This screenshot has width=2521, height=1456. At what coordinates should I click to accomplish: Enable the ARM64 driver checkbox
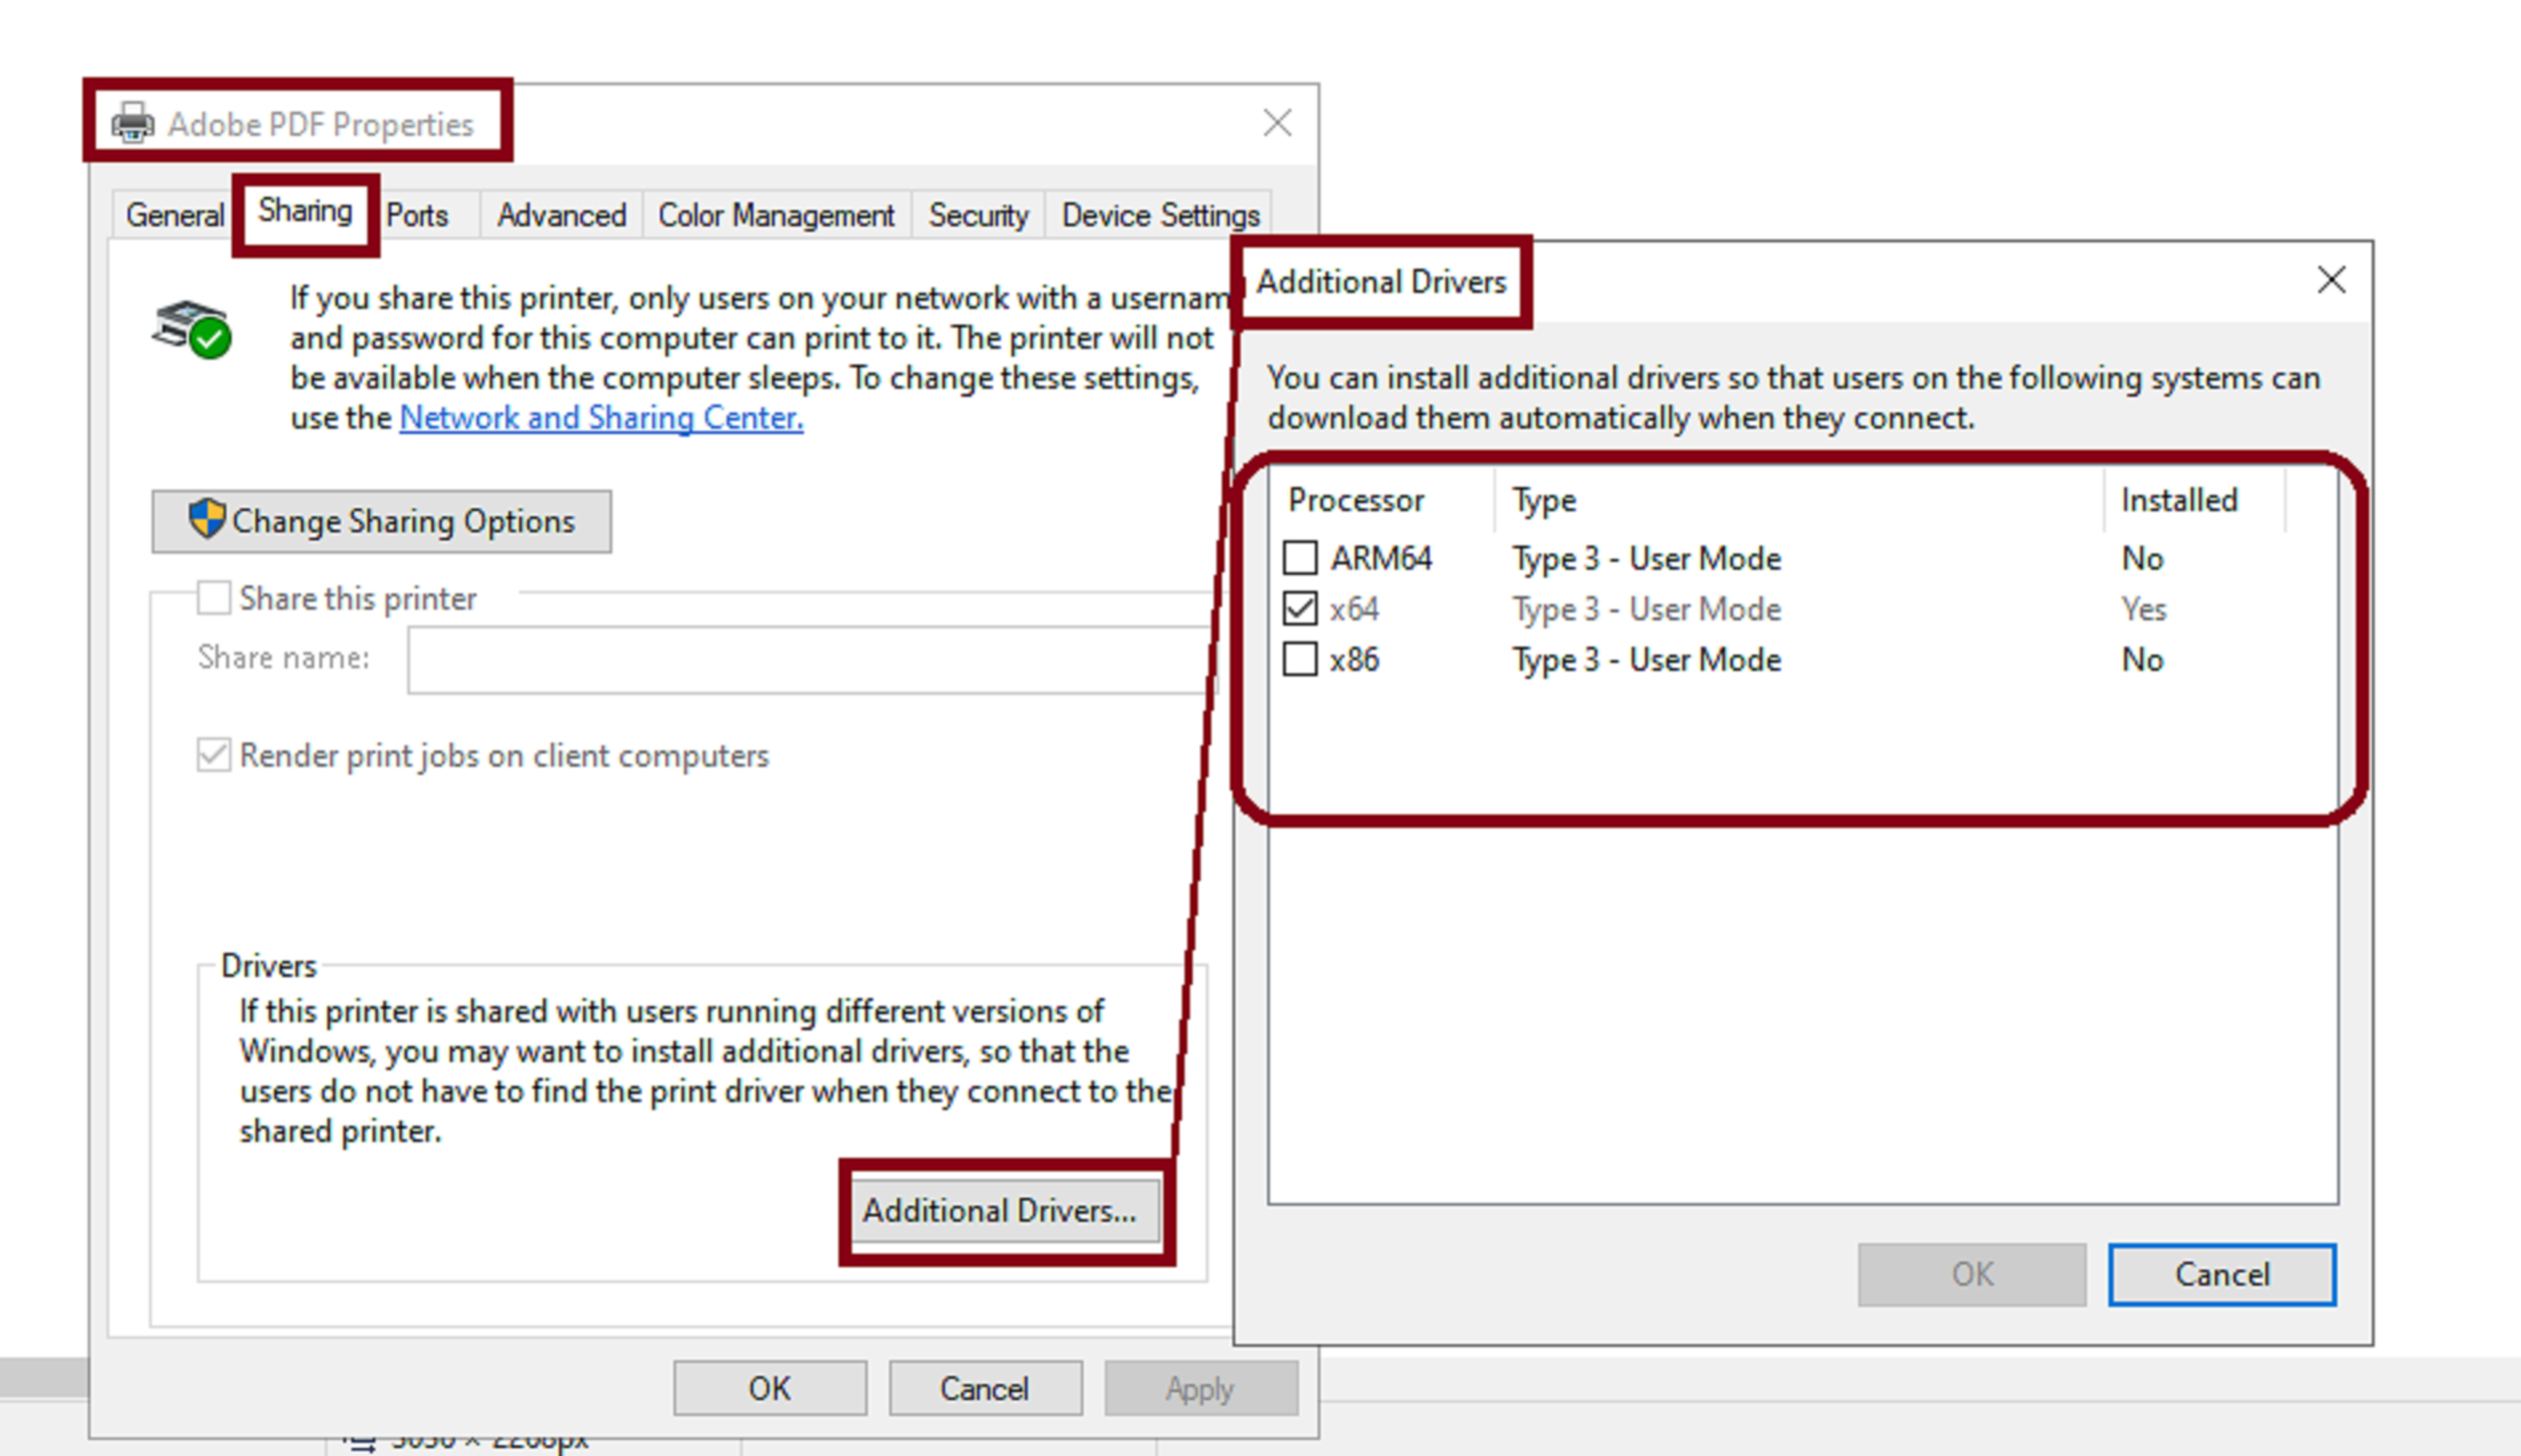(1299, 558)
